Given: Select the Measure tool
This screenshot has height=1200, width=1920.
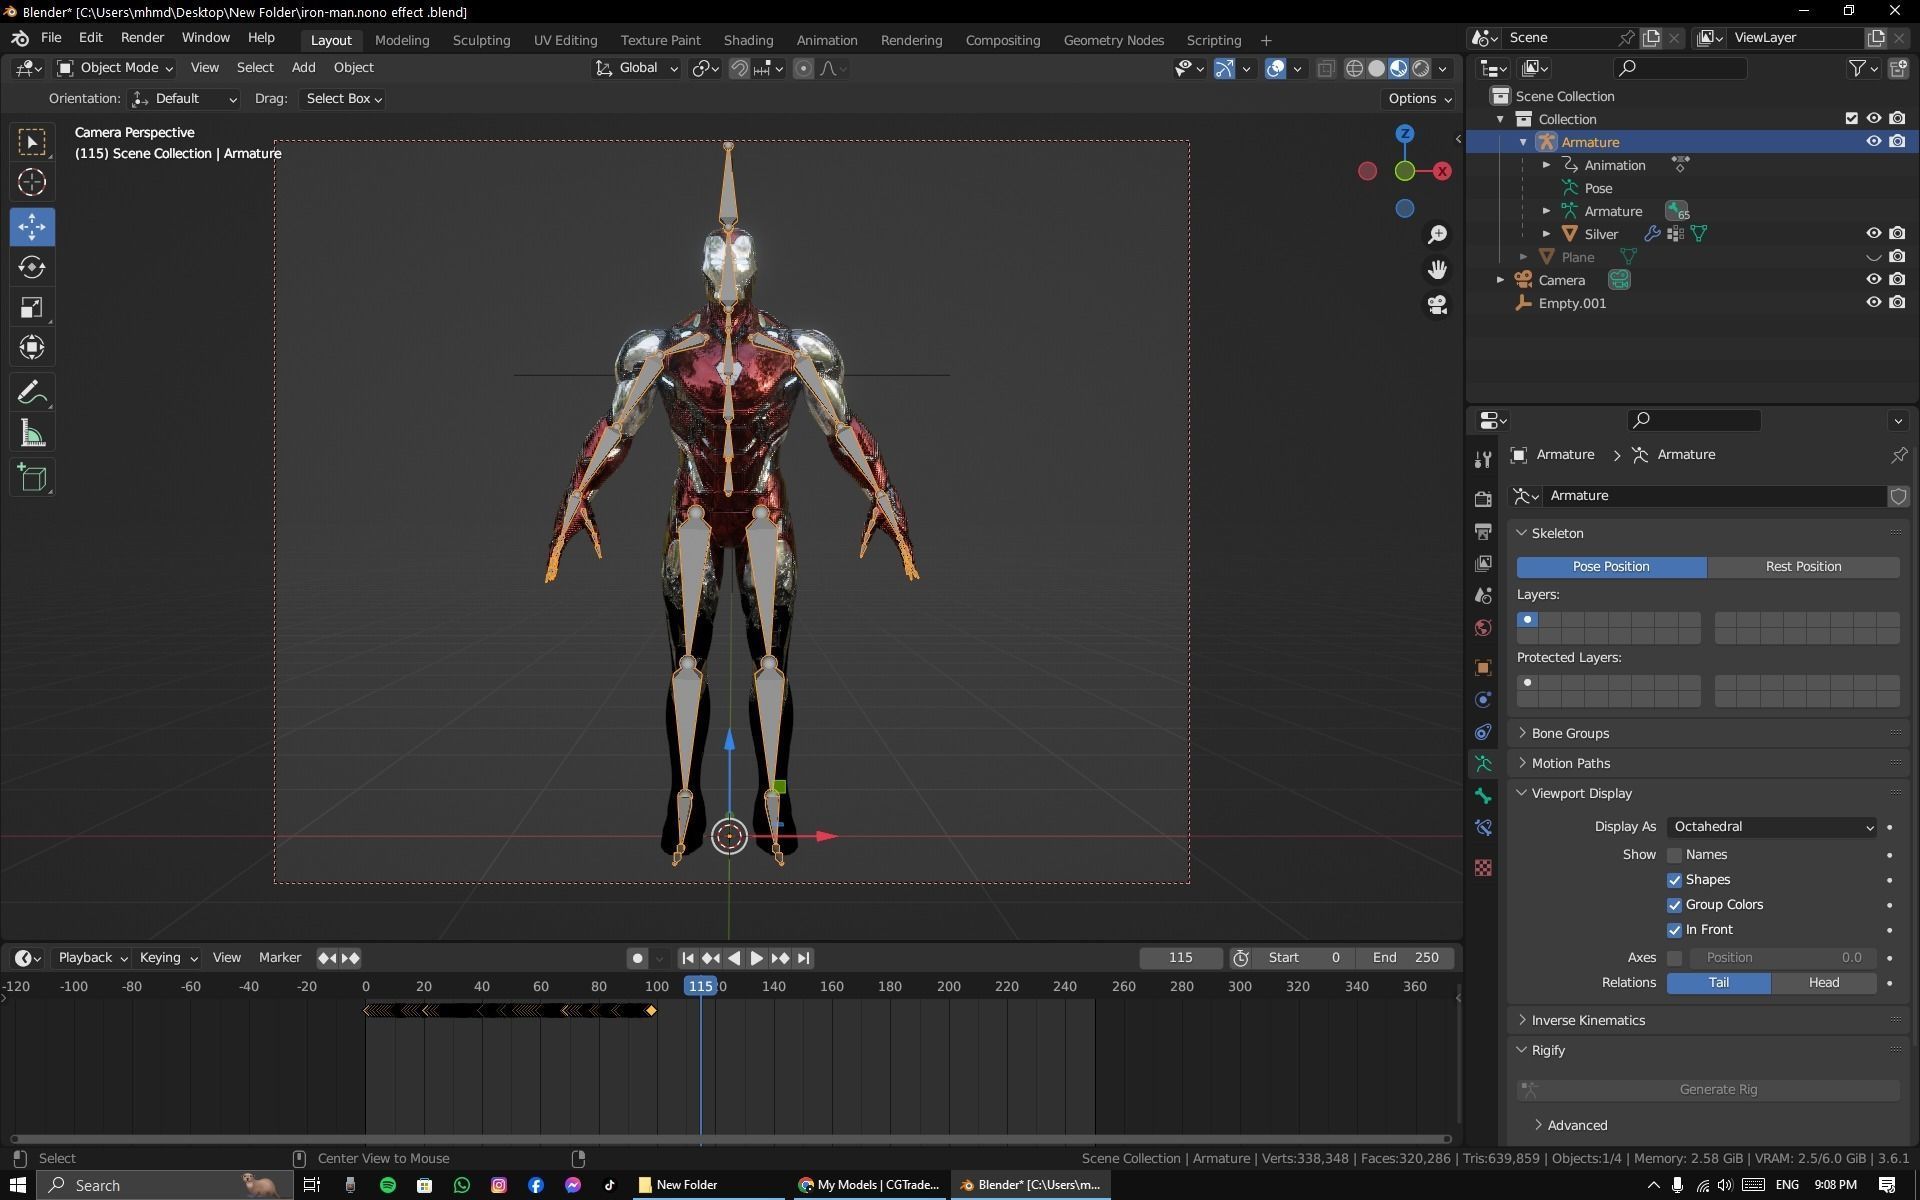Looking at the screenshot, I should [32, 433].
